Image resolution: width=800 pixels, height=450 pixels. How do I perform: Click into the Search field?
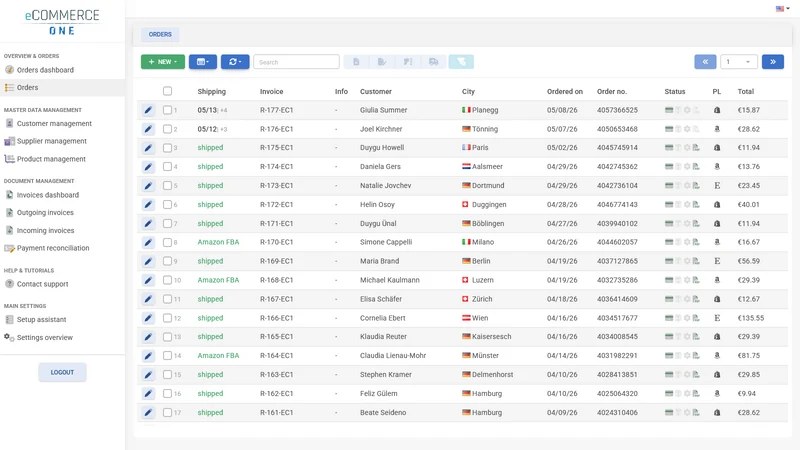pyautogui.click(x=296, y=62)
